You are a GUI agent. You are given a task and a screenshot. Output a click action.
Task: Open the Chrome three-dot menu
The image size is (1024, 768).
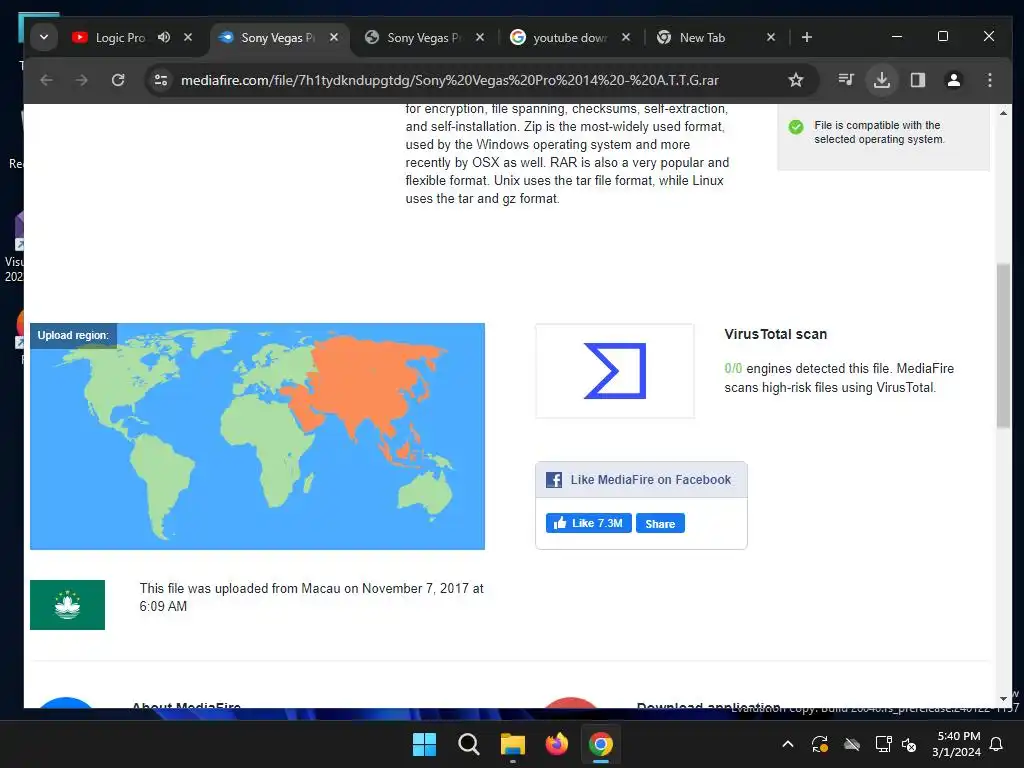pyautogui.click(x=989, y=80)
